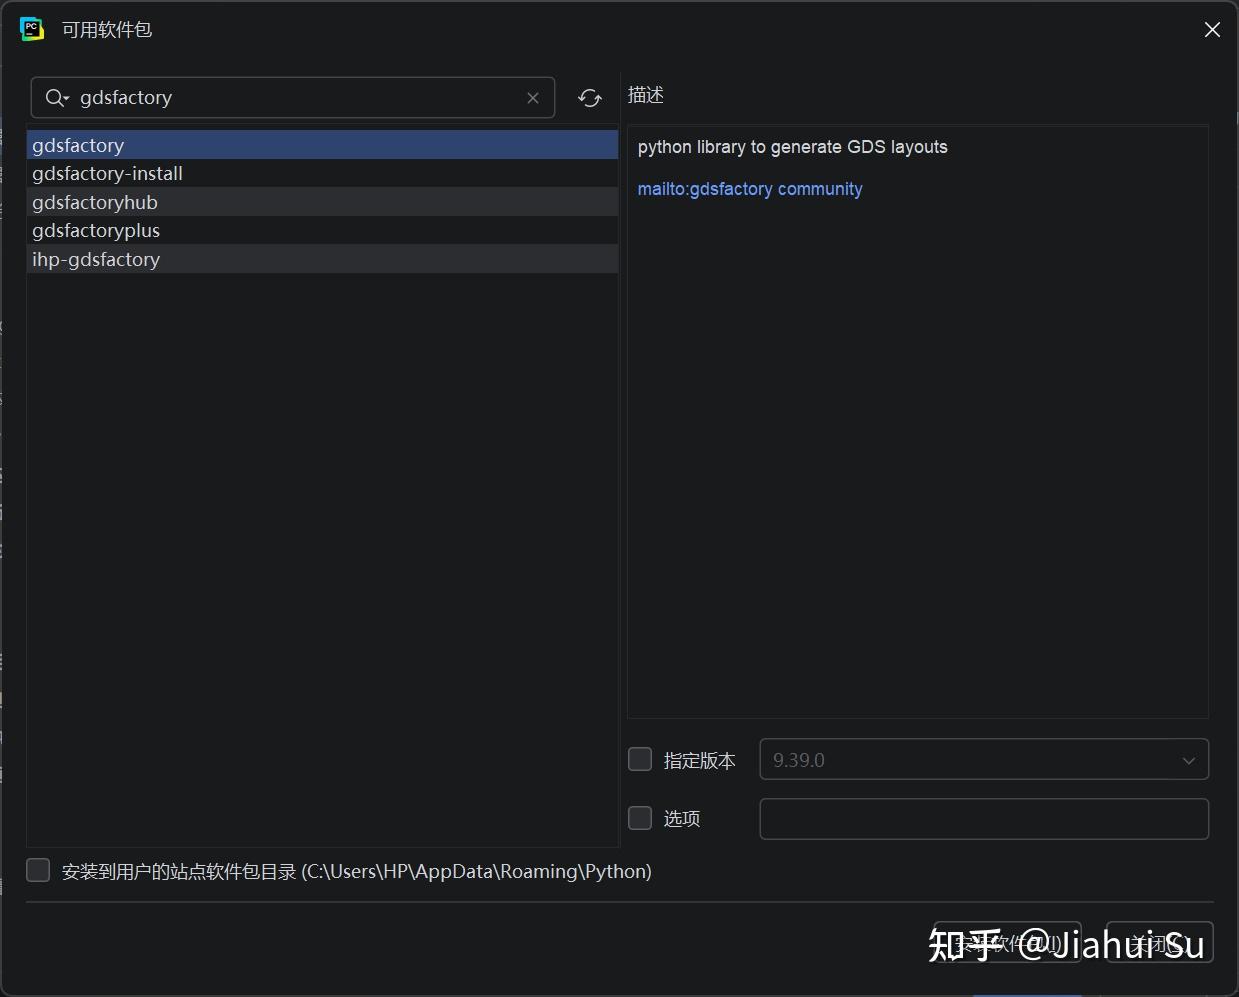Screen dimensions: 1239x997
Task: Select gdsfactory package in the list
Action: coord(322,145)
